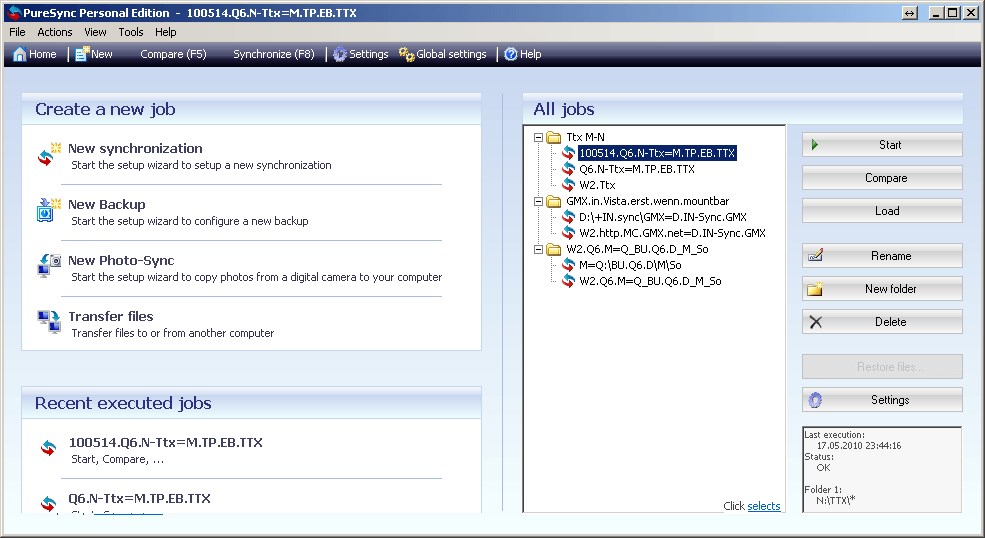Click sync icon beside D:\+IN.sync\GMX job
The image size is (985, 538).
click(569, 217)
